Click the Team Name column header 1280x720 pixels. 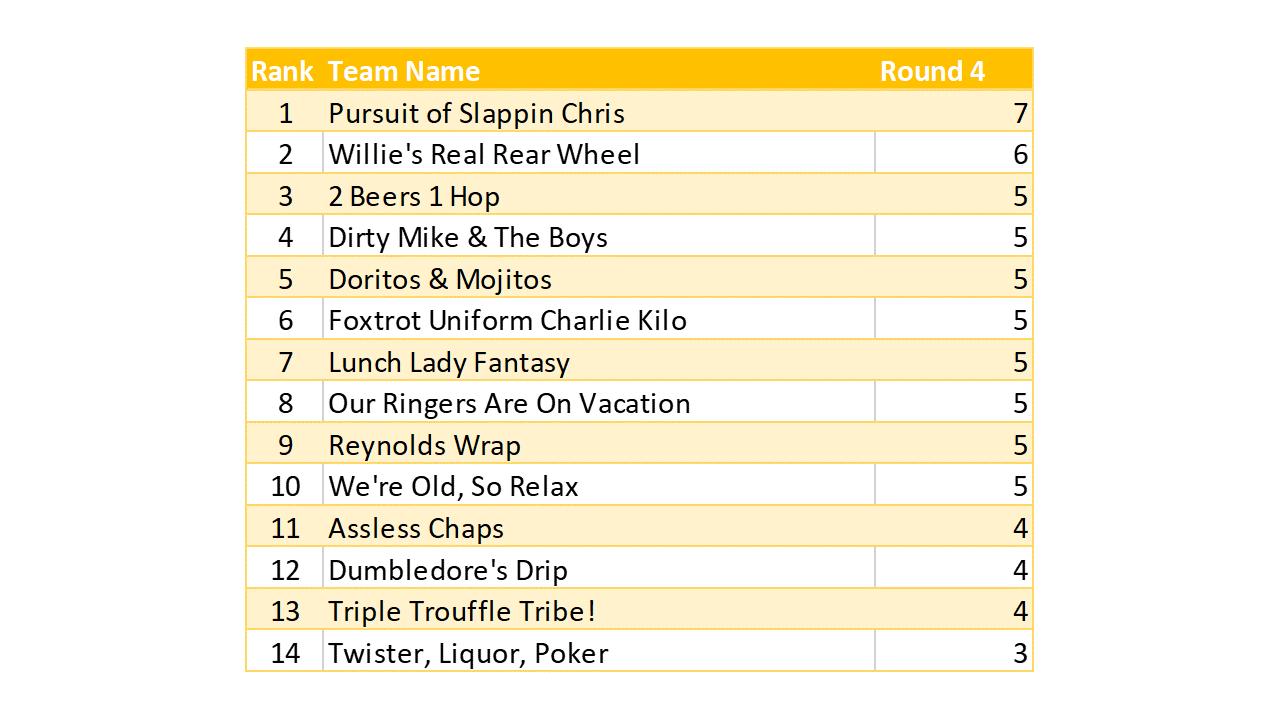(404, 72)
